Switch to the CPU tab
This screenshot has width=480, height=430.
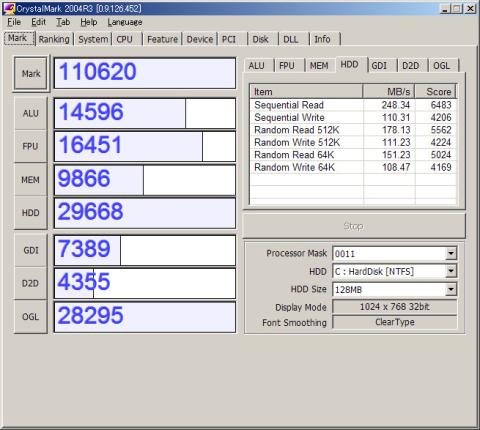(127, 39)
